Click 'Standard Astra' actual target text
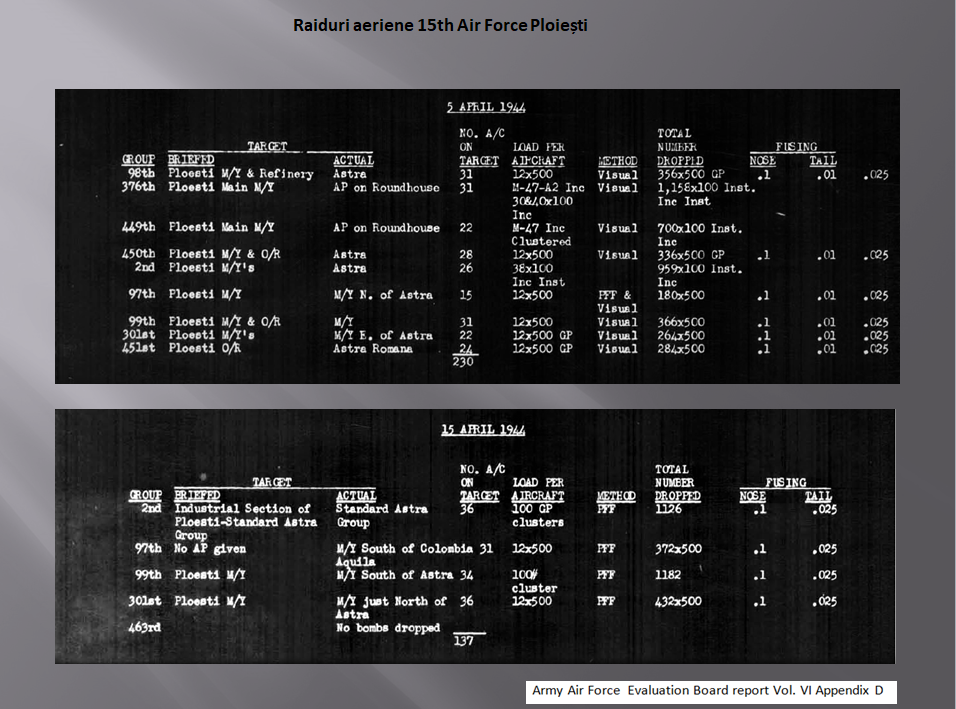956x709 pixels. click(382, 508)
